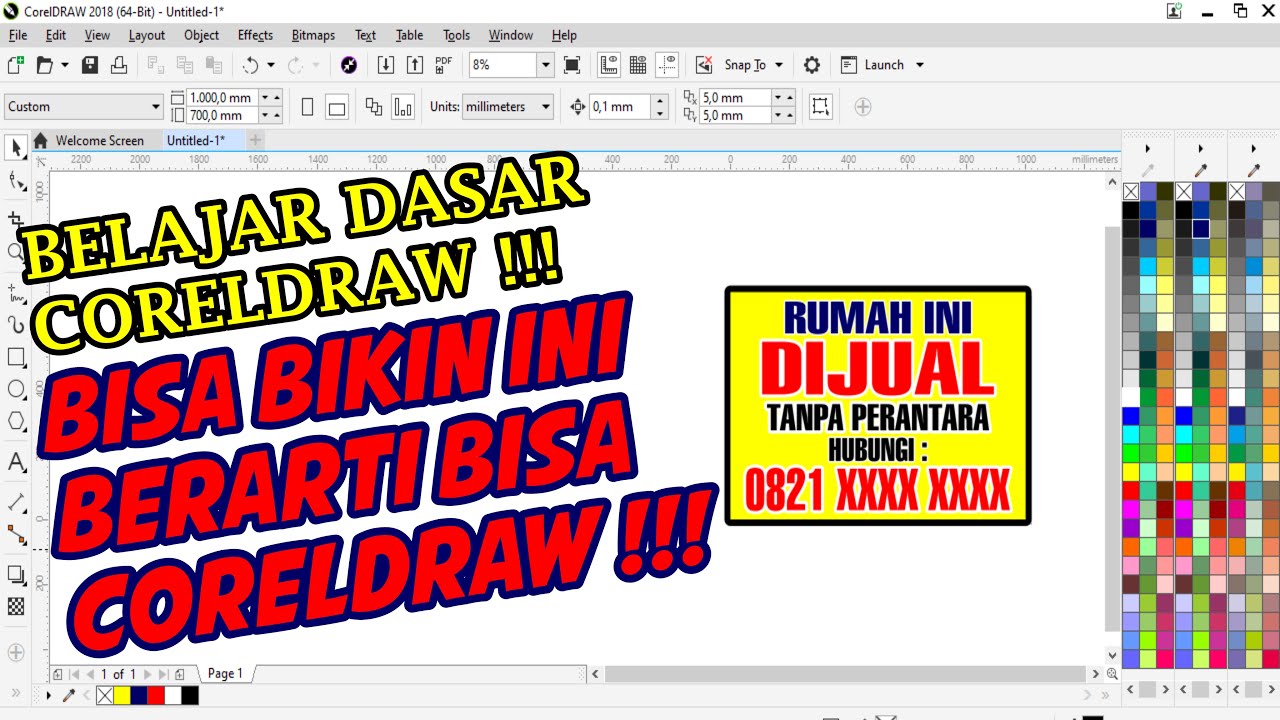Start Full-screen preview icon

coord(572,65)
